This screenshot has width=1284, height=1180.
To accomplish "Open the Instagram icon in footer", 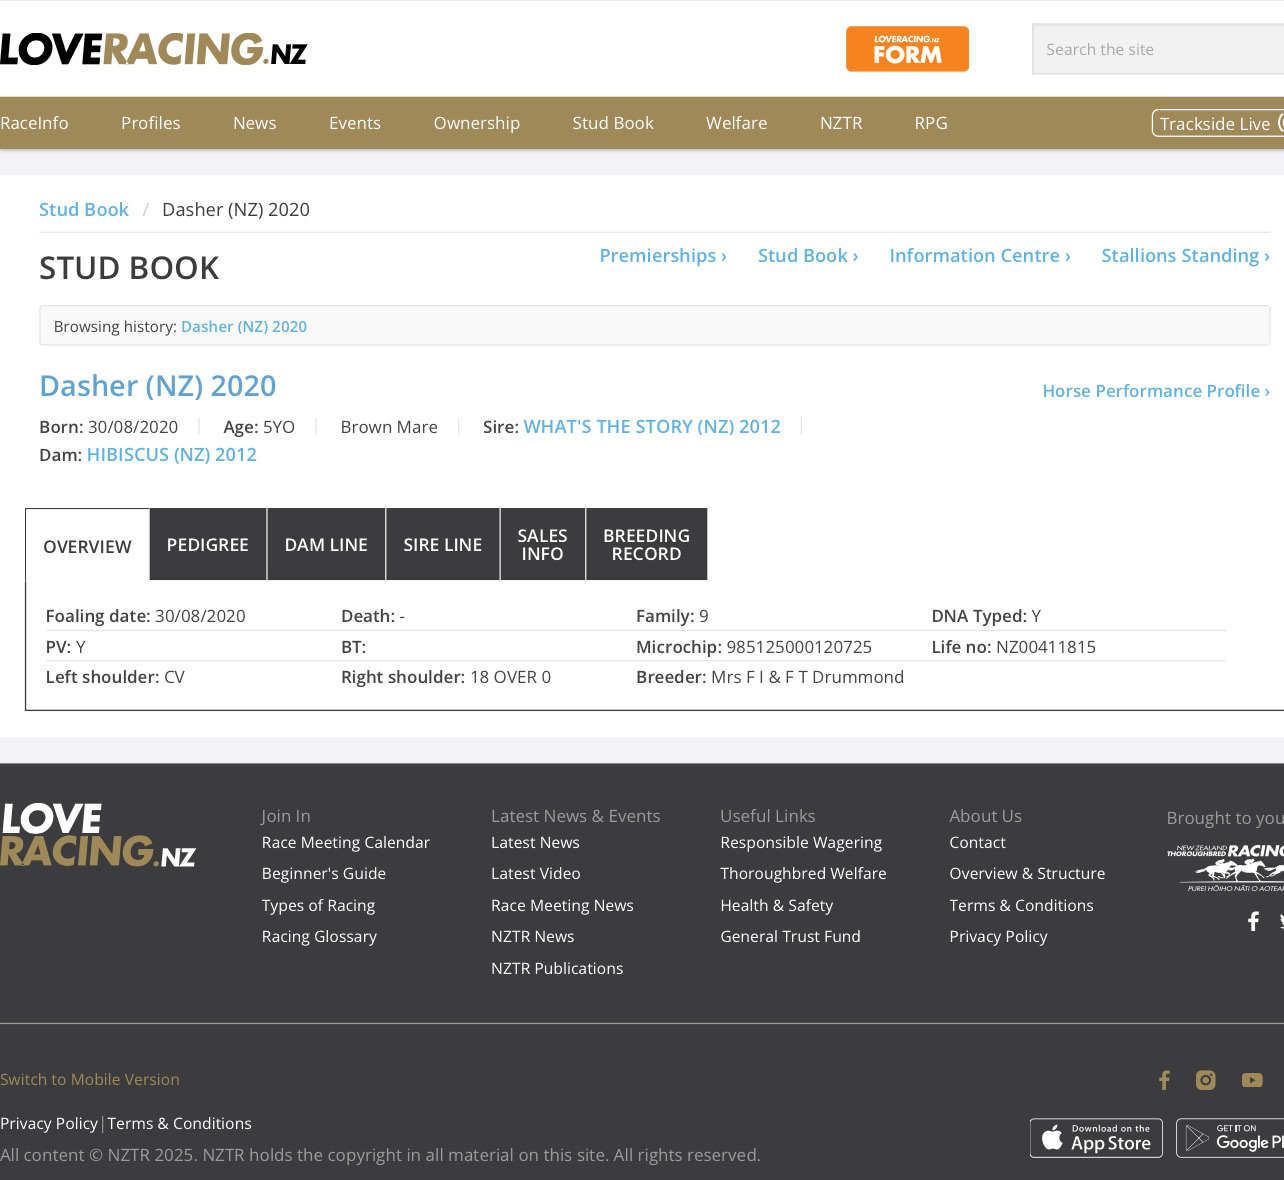I will tap(1206, 1080).
